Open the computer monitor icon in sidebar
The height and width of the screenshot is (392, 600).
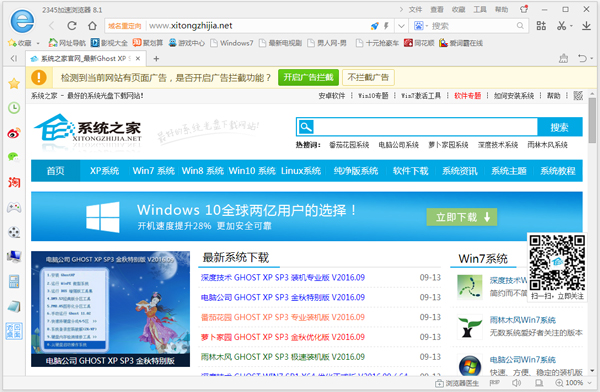[x=14, y=256]
